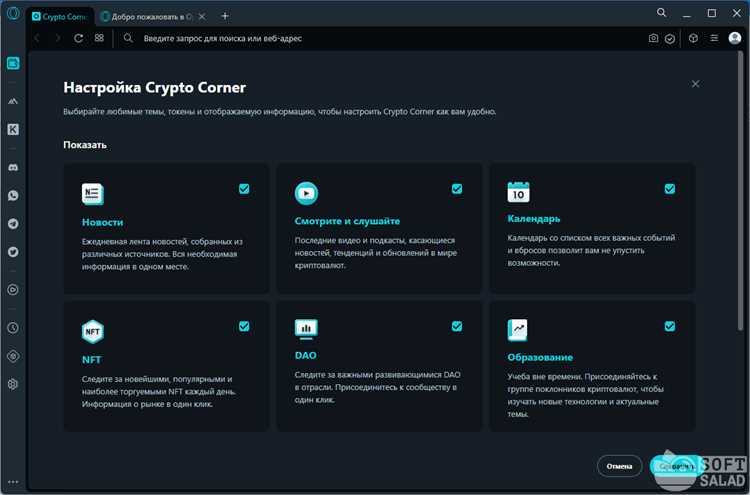Open the wallet icon in sidebar
750x495 pixels.
click(13, 356)
